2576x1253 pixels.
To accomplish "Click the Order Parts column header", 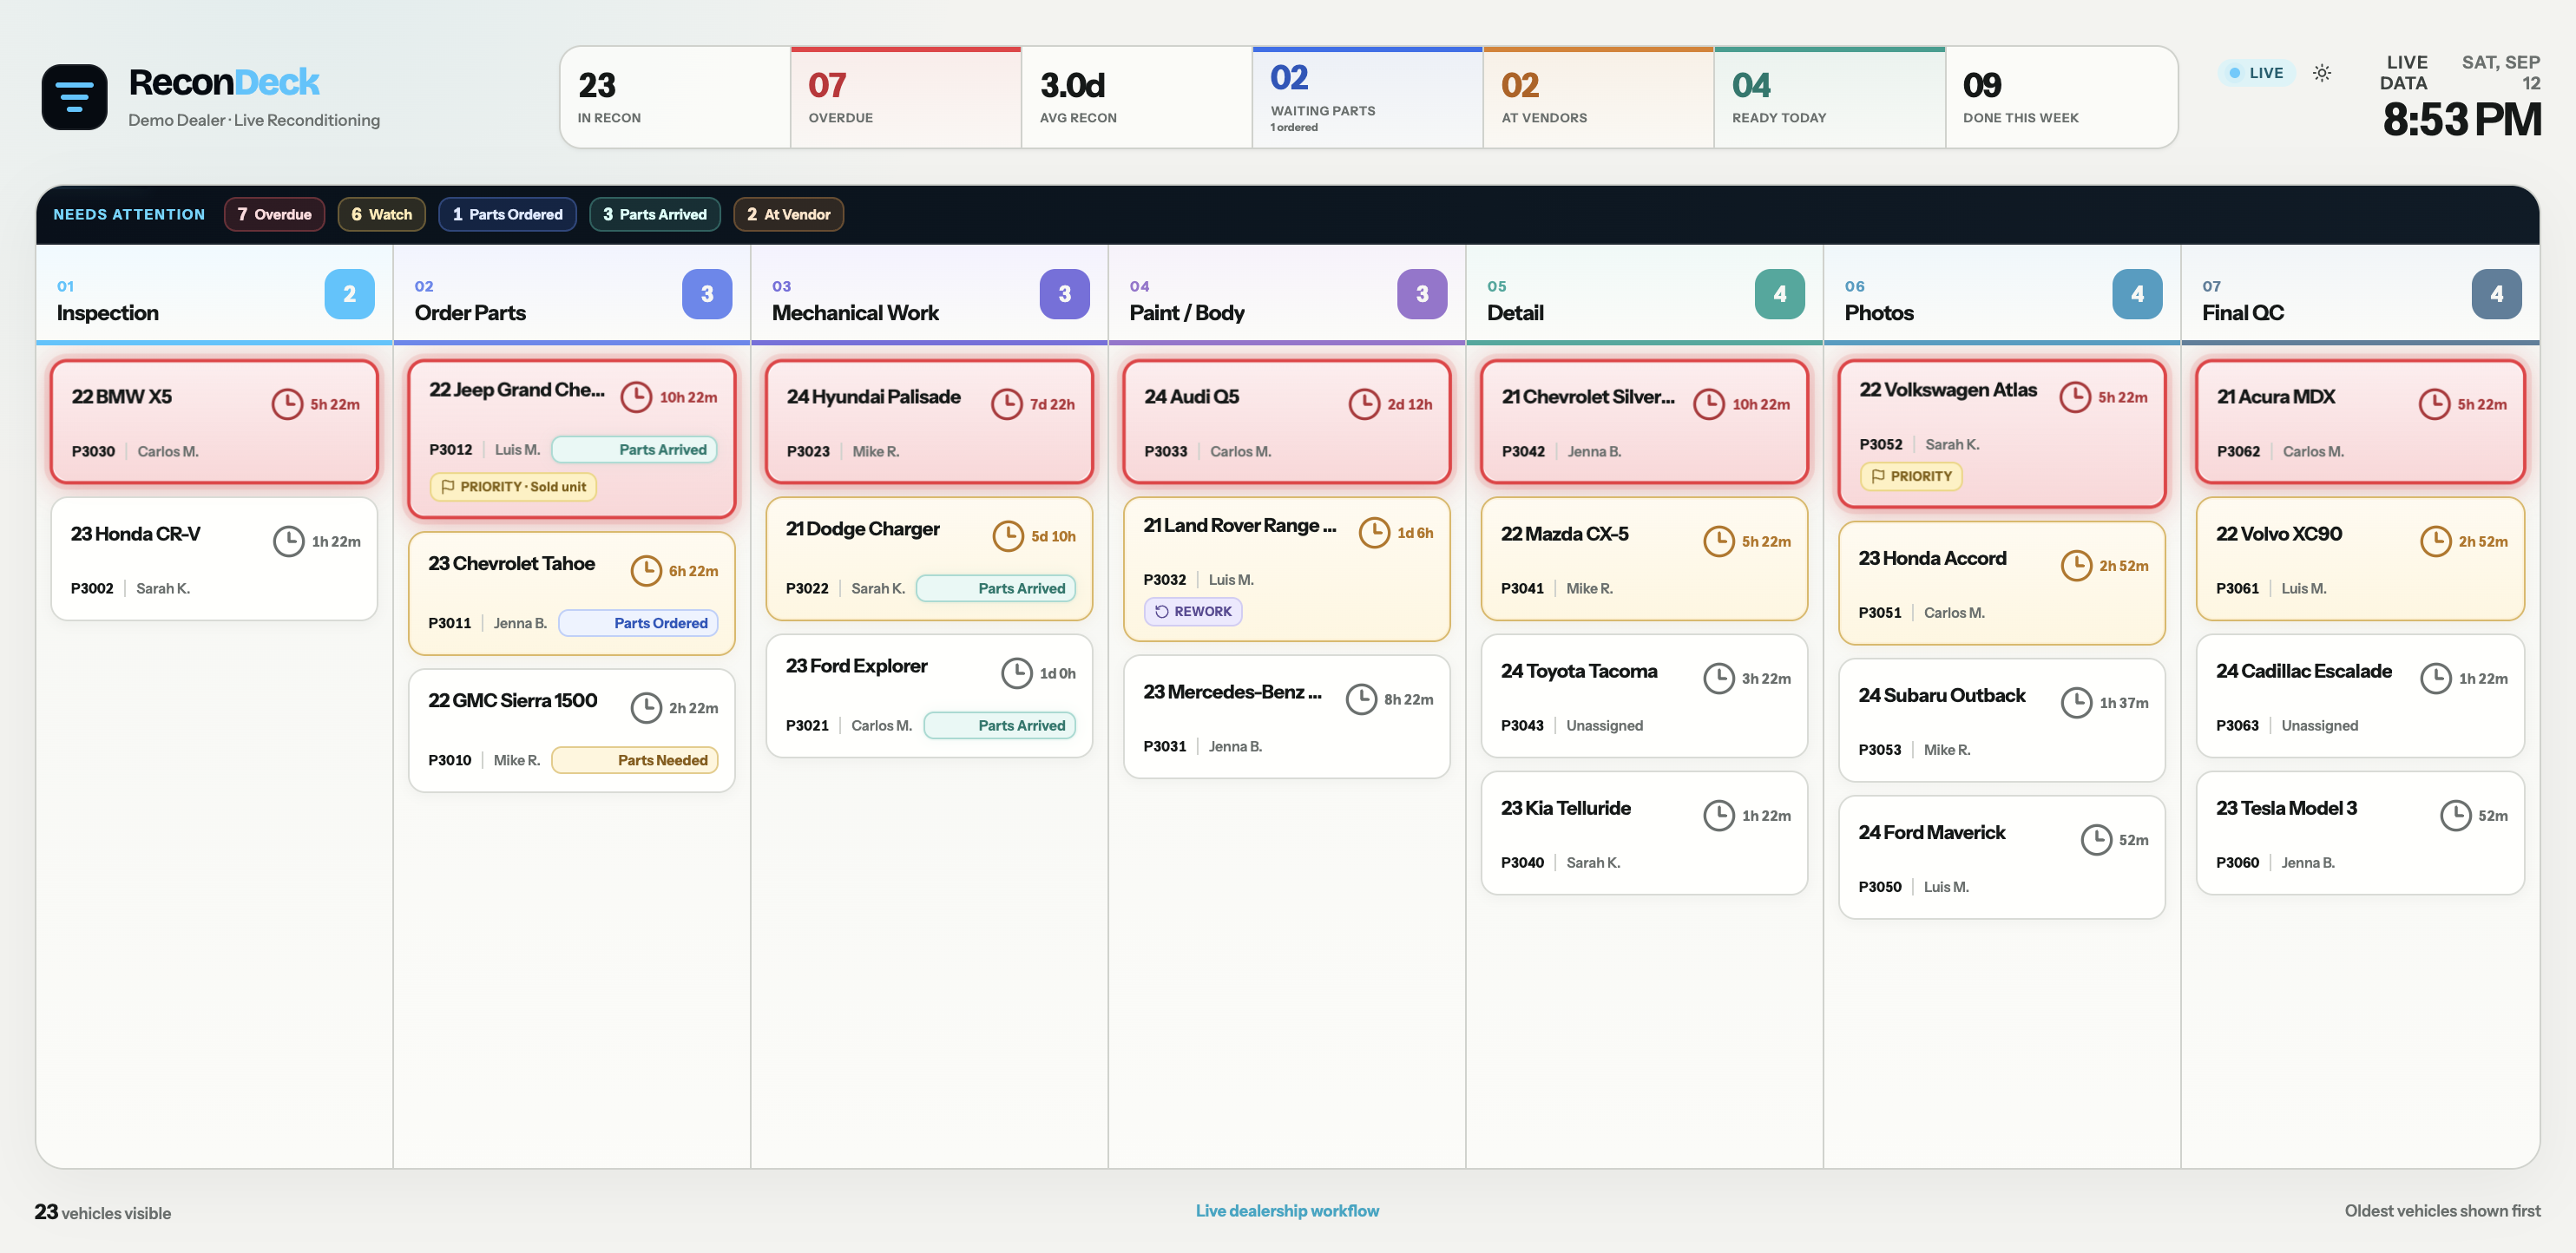I will click(x=571, y=294).
